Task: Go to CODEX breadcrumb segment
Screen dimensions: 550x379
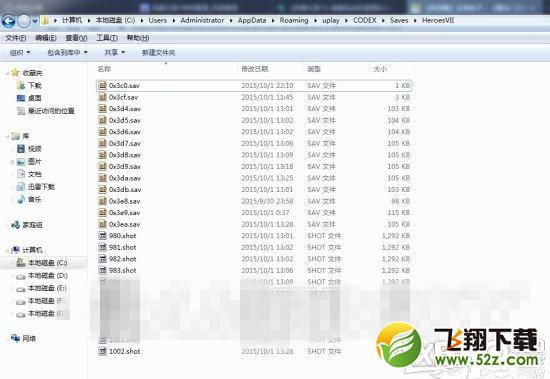Action: (x=365, y=20)
